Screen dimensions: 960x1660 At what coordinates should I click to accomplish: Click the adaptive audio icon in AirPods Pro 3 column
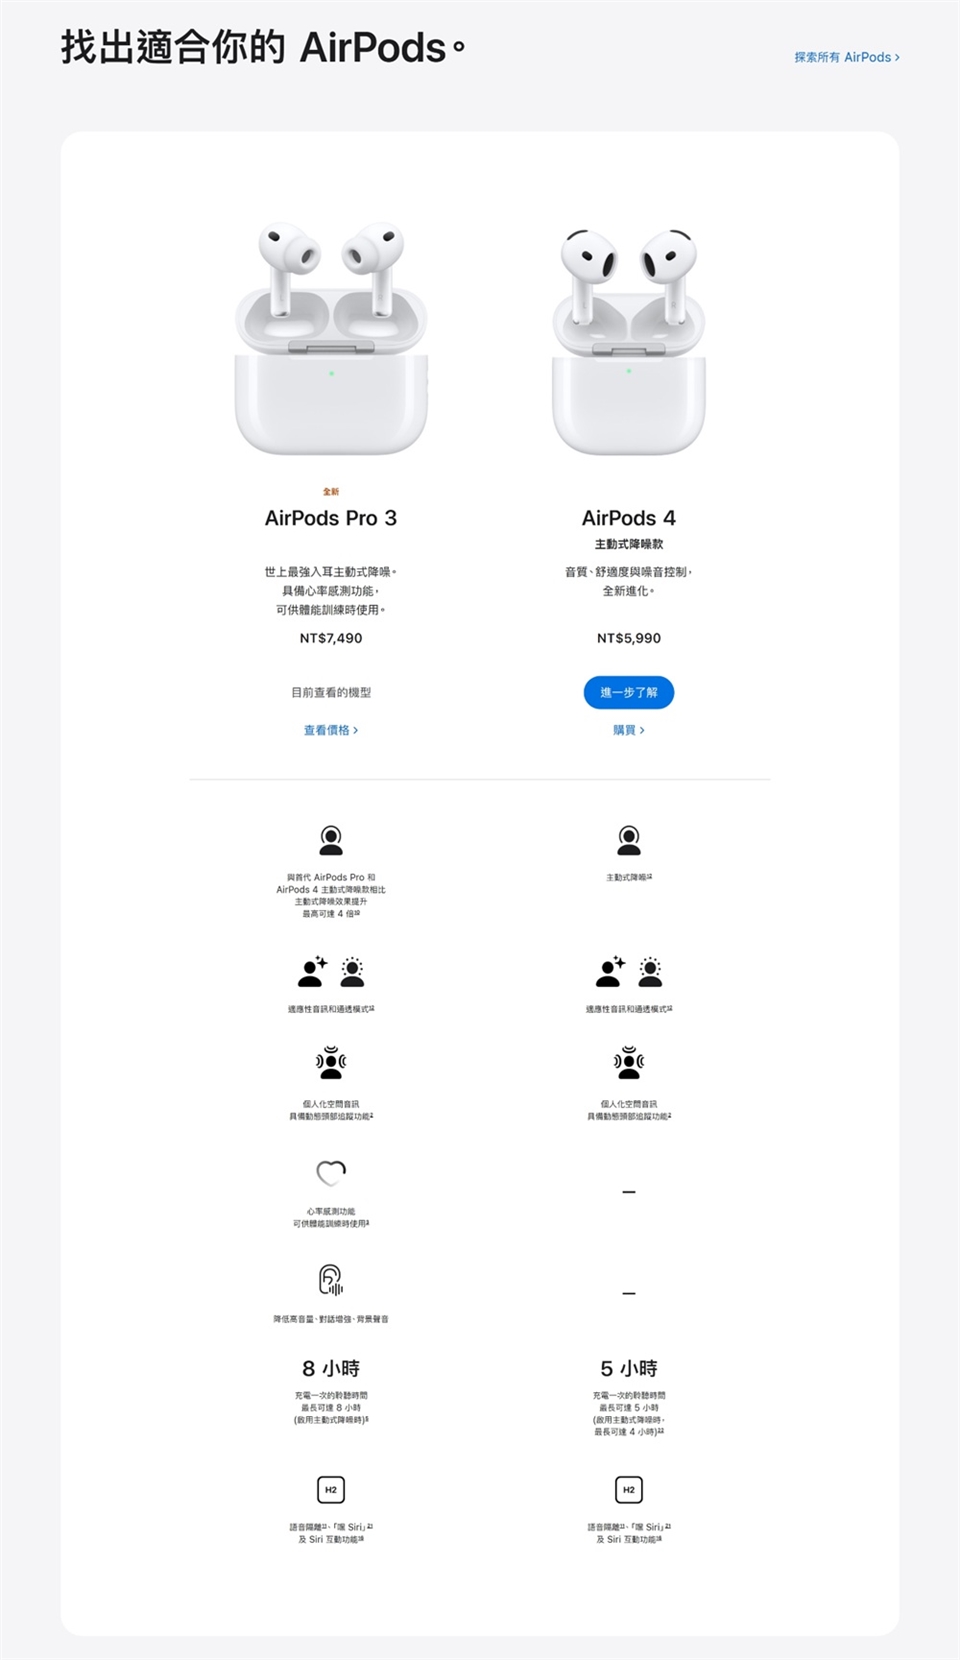(x=331, y=971)
